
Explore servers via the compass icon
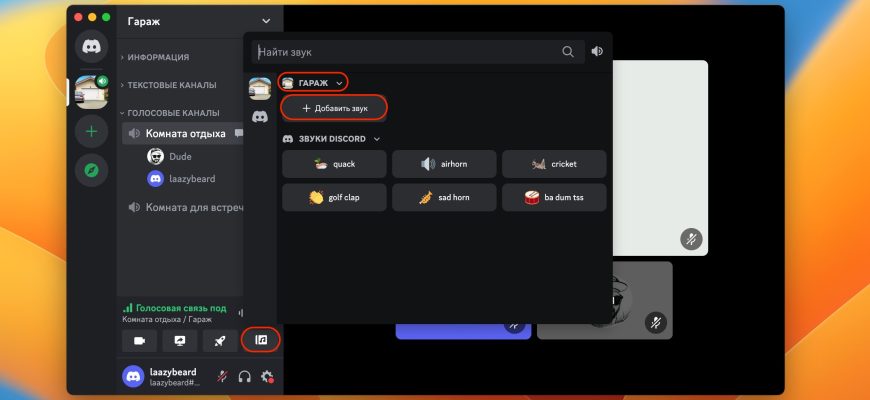click(x=91, y=170)
